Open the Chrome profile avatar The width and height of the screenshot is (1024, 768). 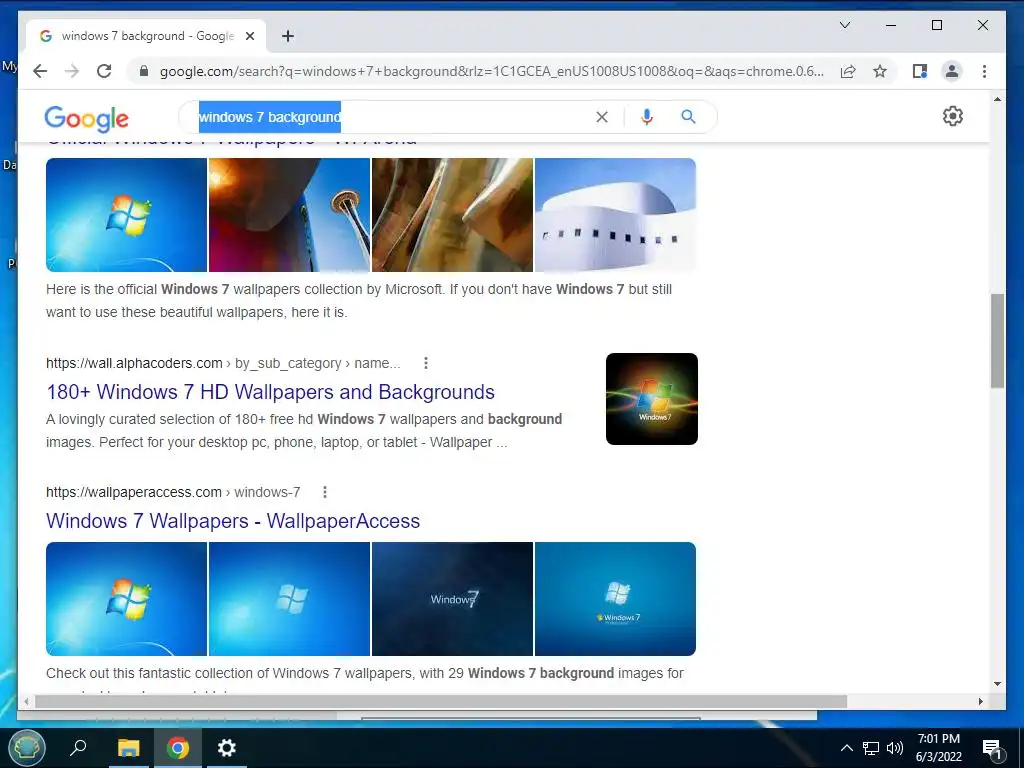[952, 71]
